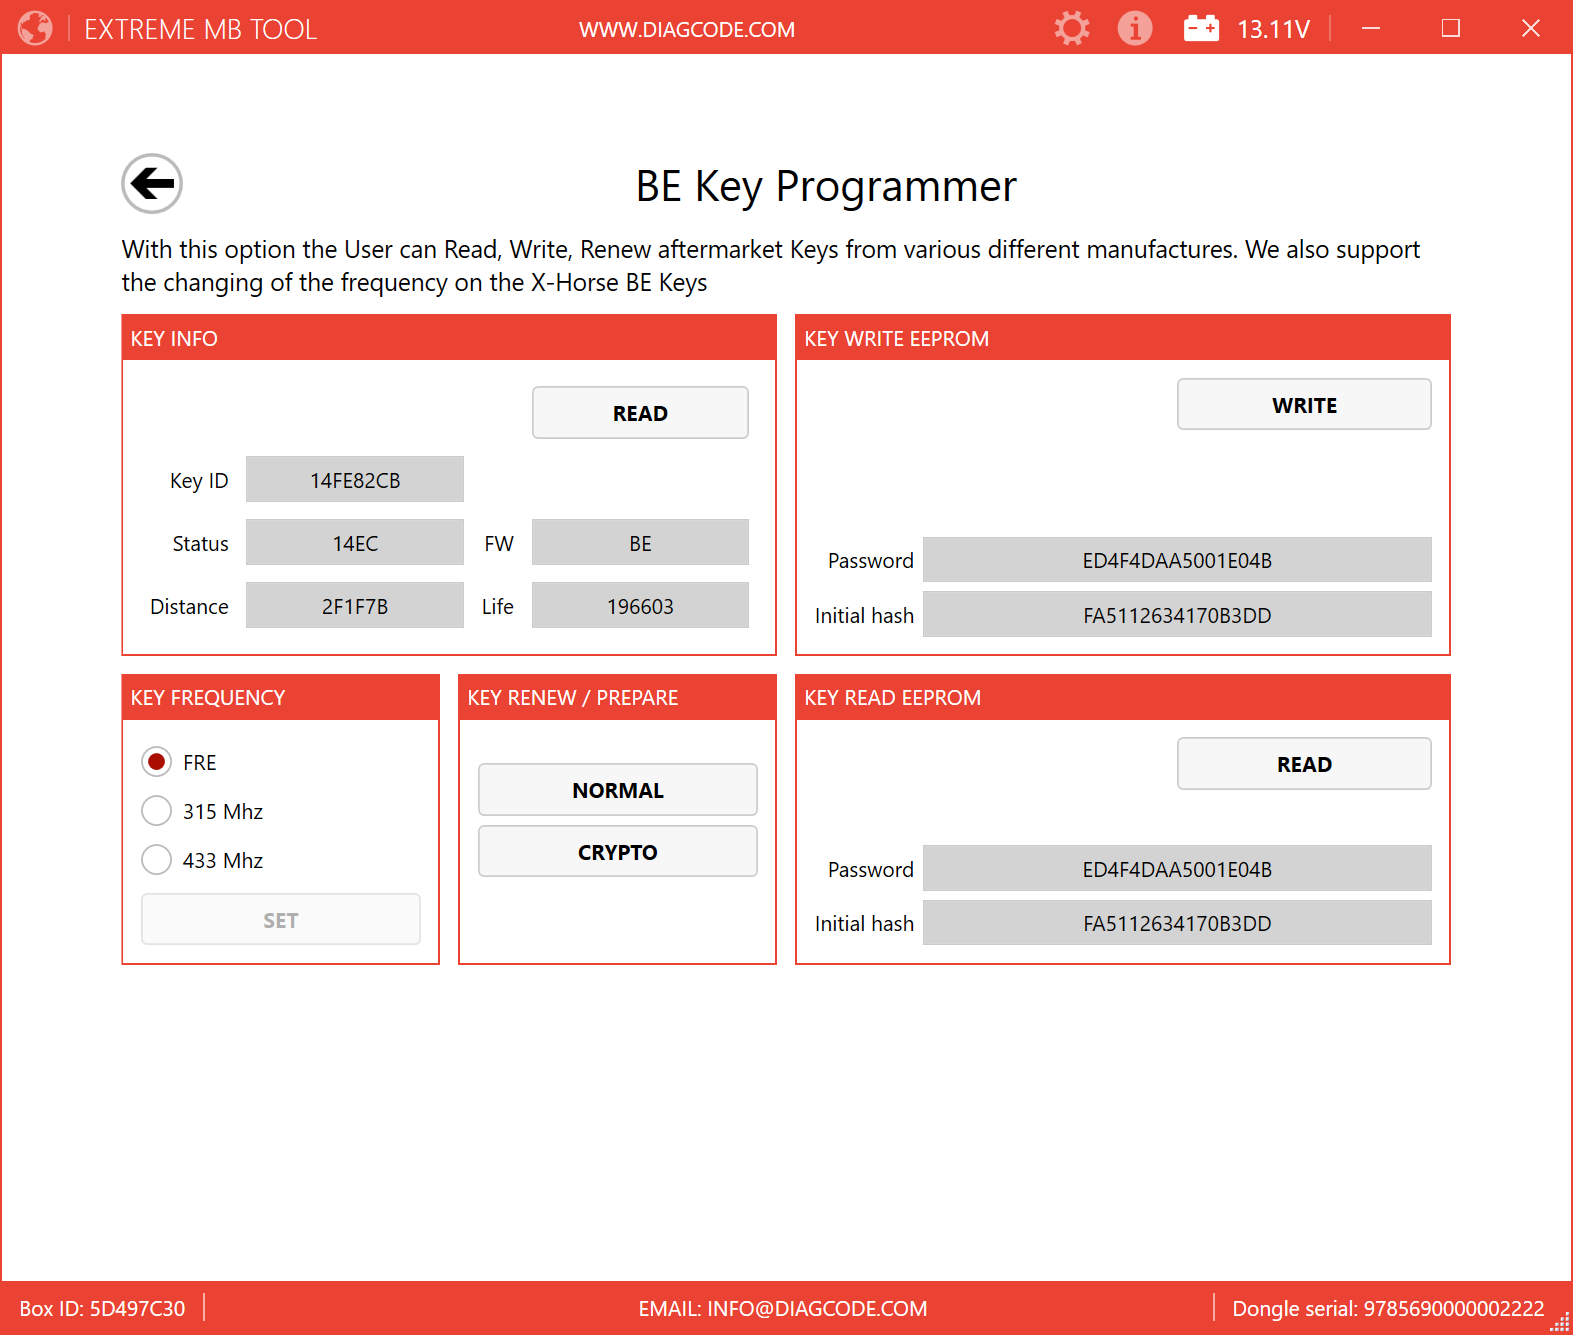
Task: Click the Key ID field
Action: pos(355,480)
